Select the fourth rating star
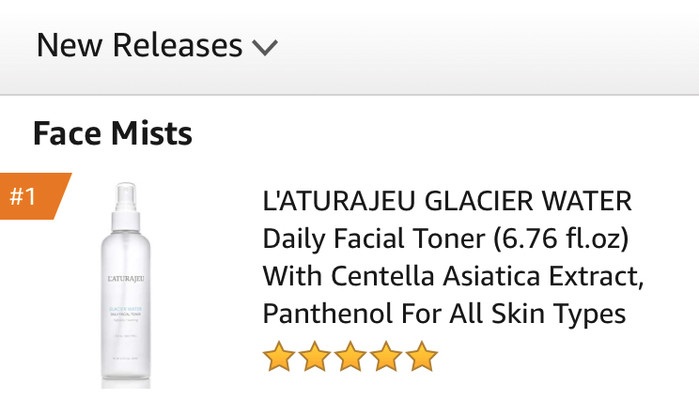Viewport: 699px width, 415px height. (386, 356)
